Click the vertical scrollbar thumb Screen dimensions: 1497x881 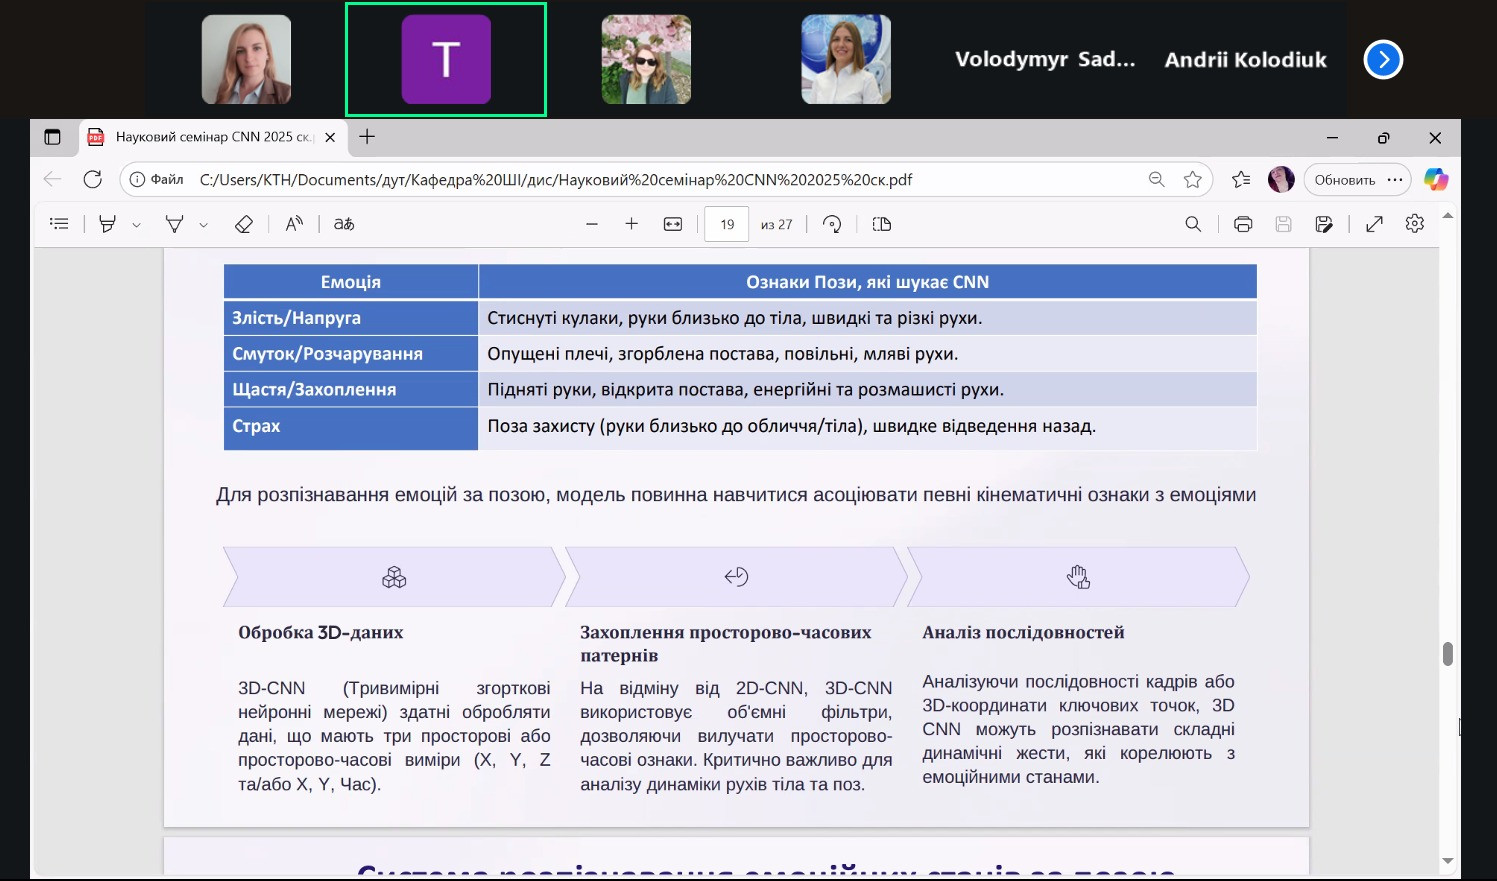tap(1447, 654)
